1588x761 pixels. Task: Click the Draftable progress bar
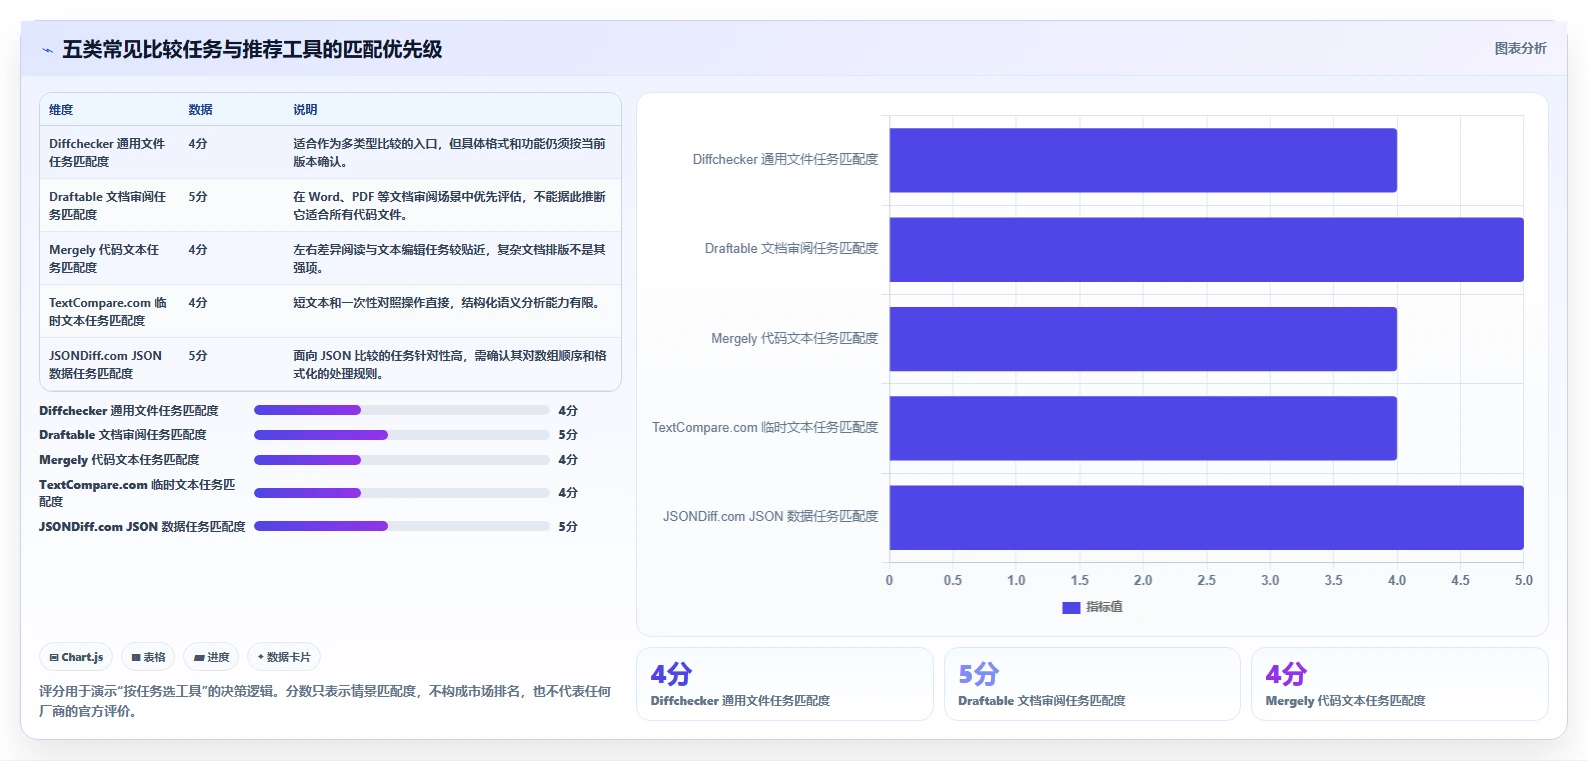[401, 435]
